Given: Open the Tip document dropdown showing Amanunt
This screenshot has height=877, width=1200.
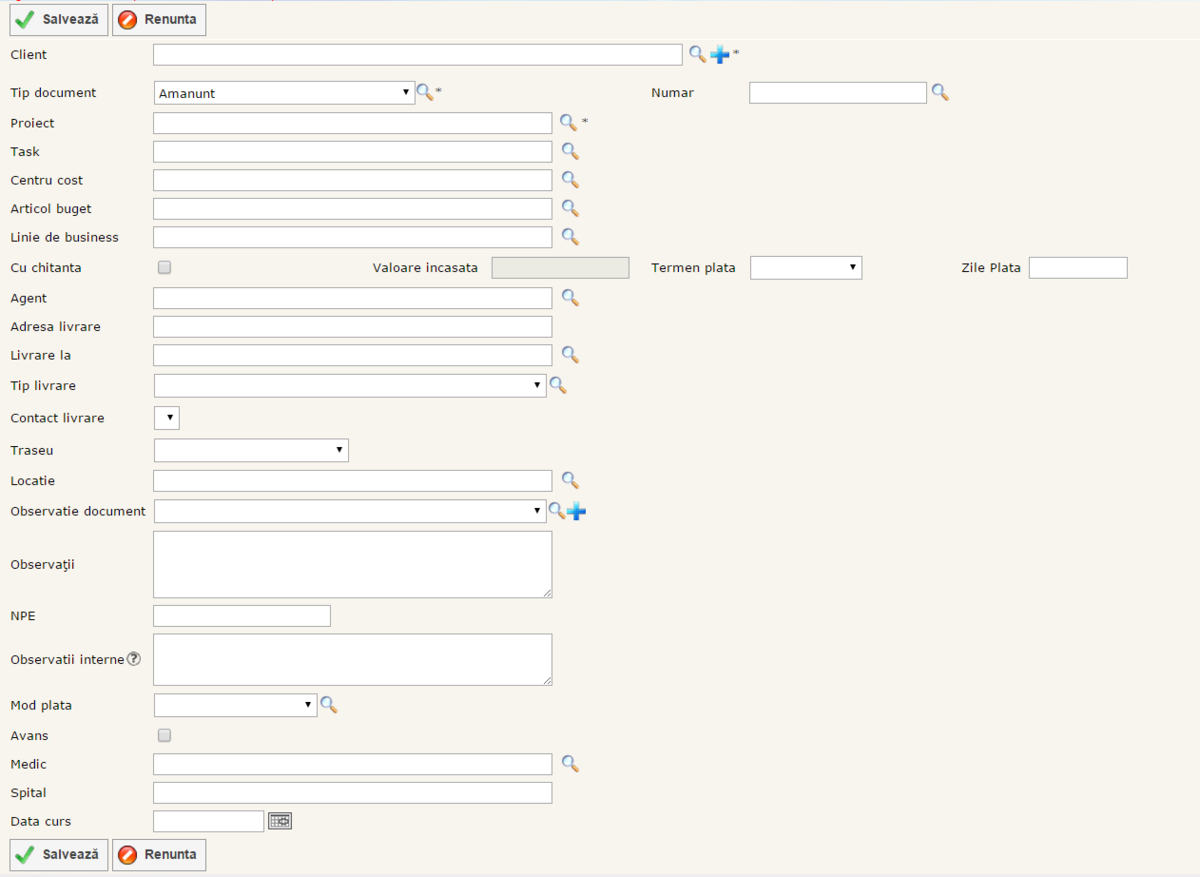Looking at the screenshot, I should click(284, 93).
